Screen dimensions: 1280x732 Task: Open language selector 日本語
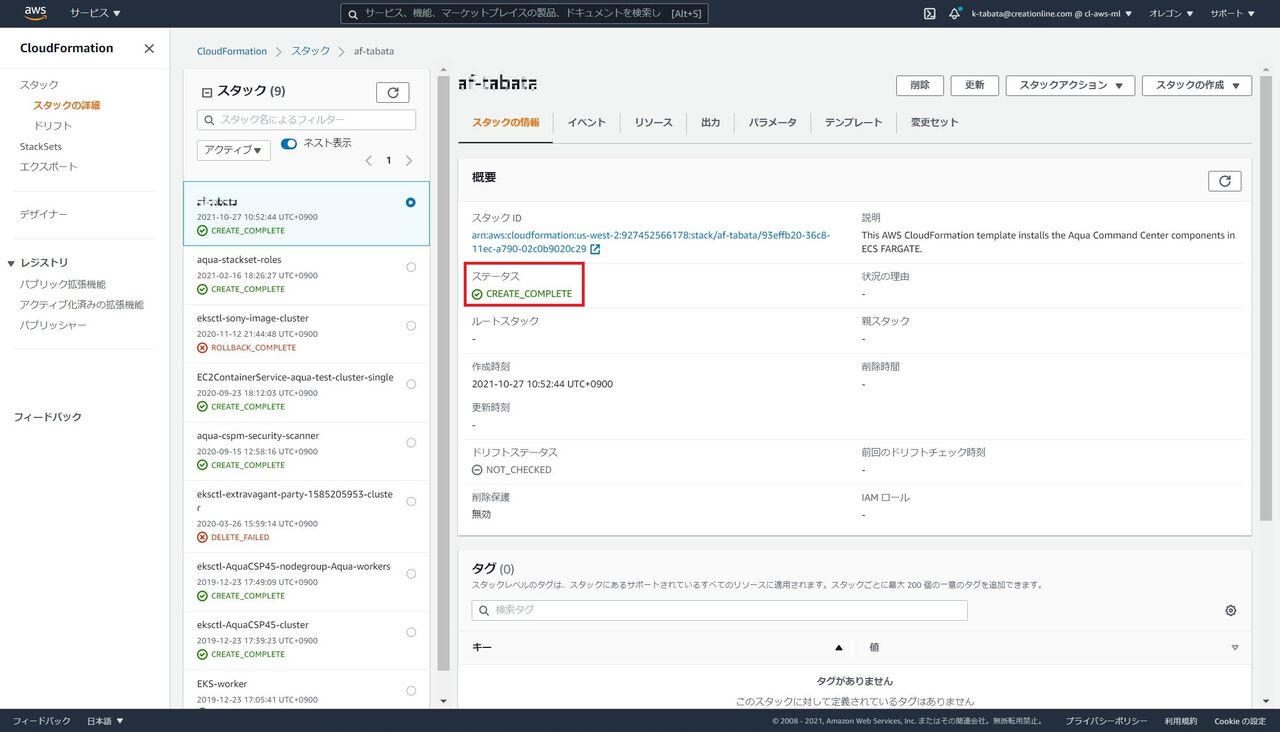coord(105,721)
